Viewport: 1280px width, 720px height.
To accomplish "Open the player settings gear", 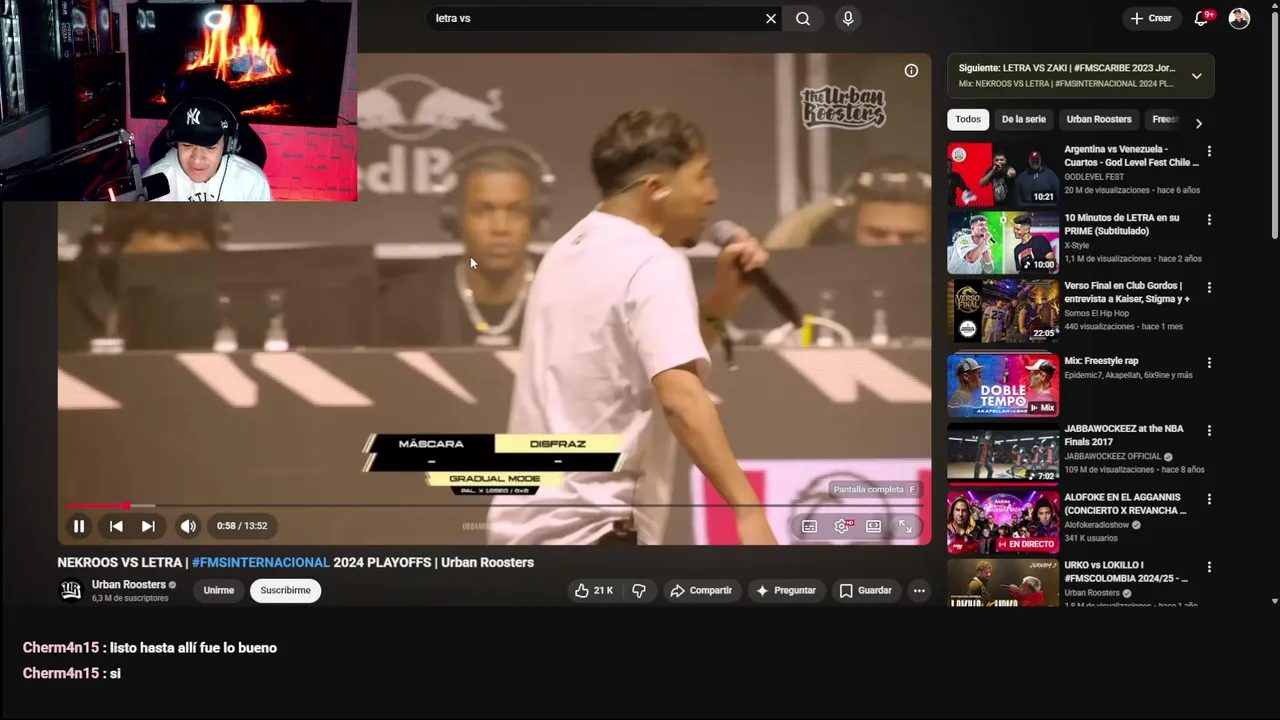I will coord(842,526).
